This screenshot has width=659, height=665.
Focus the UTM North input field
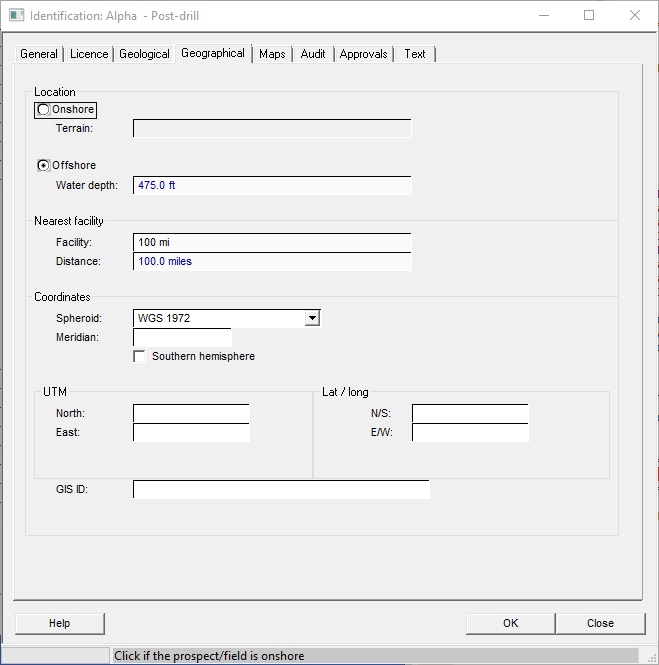pos(191,414)
